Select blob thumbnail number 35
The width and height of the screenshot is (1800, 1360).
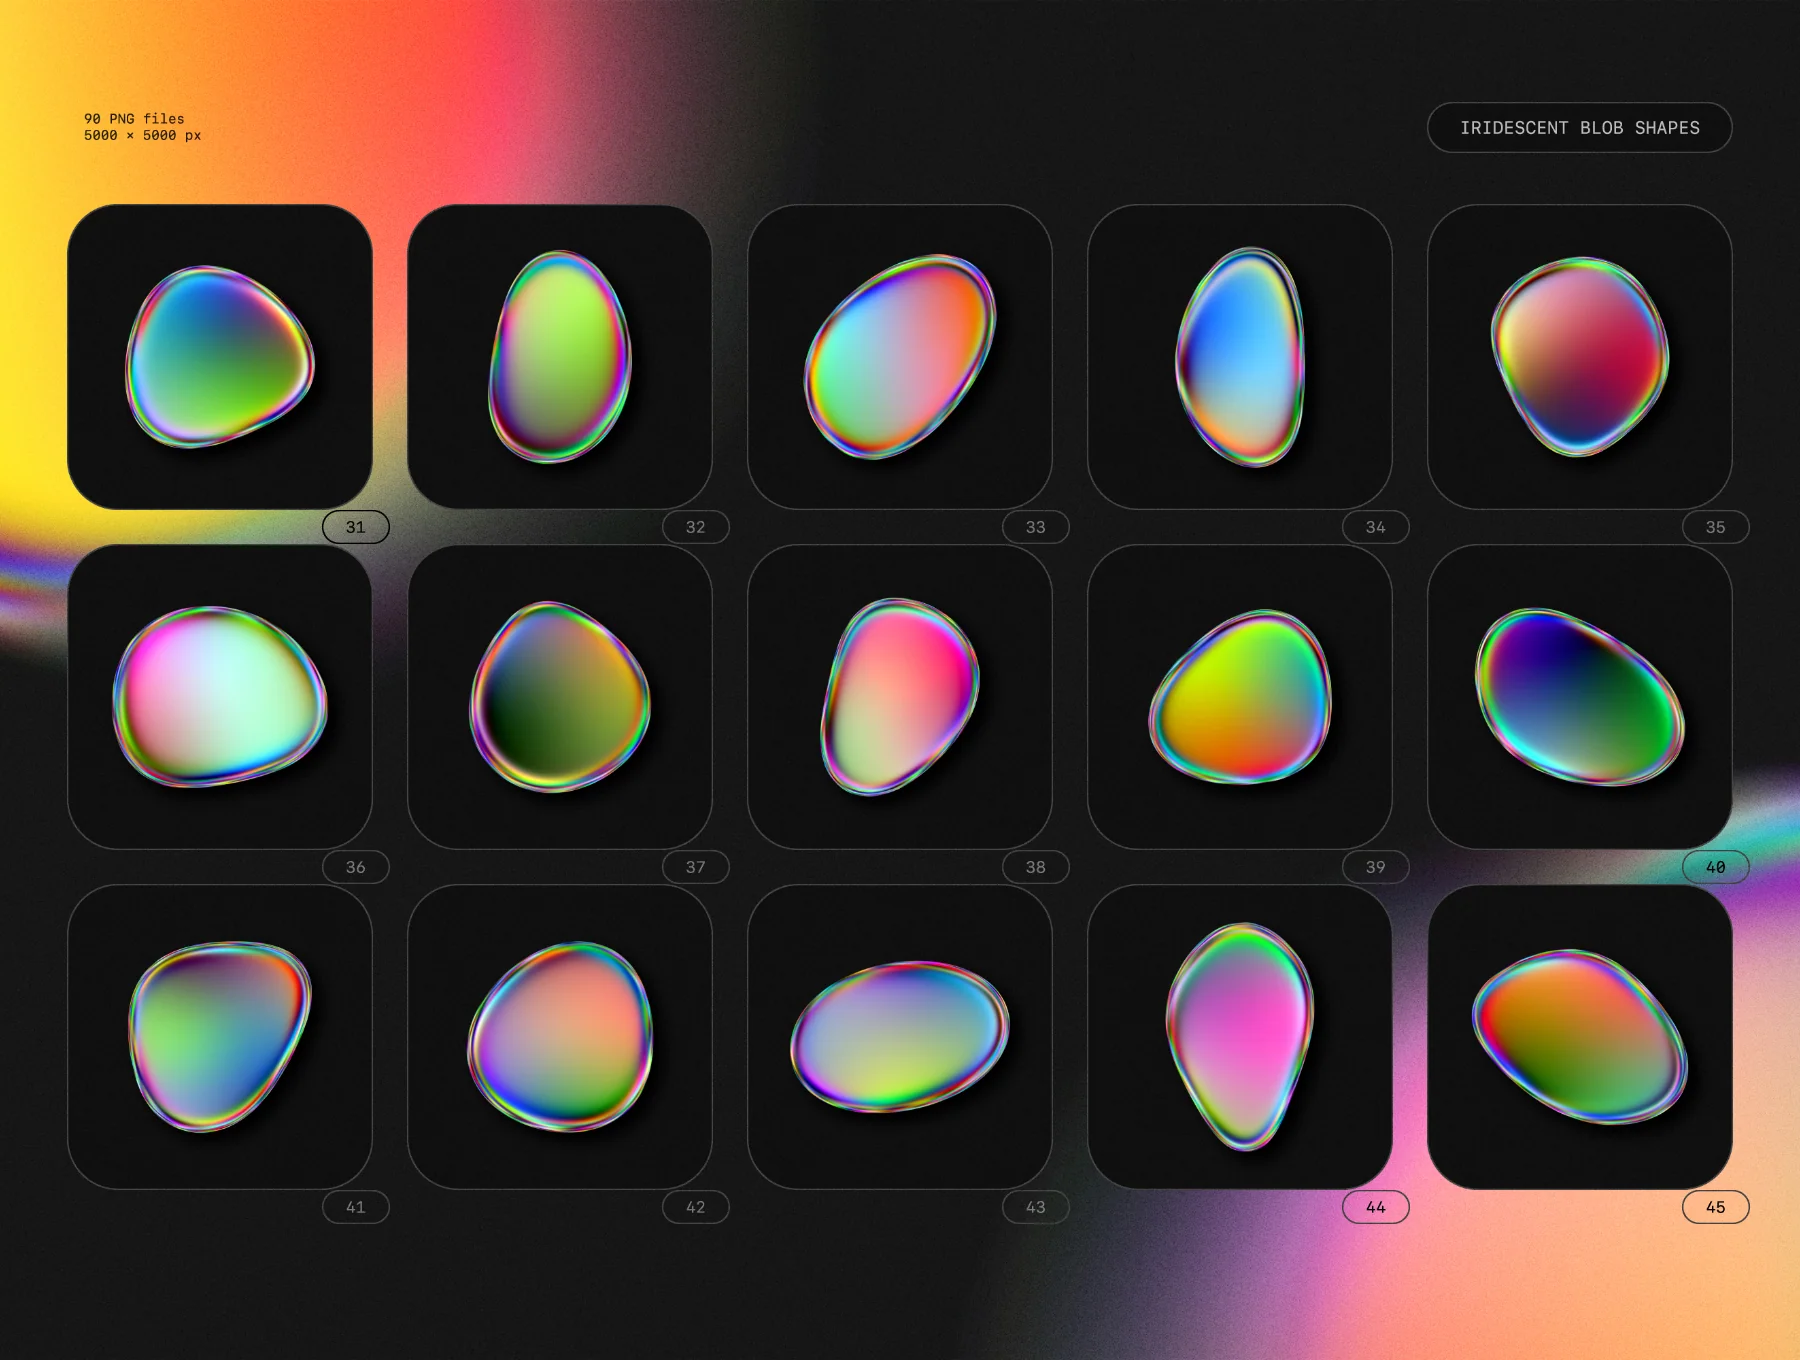pyautogui.click(x=1580, y=357)
